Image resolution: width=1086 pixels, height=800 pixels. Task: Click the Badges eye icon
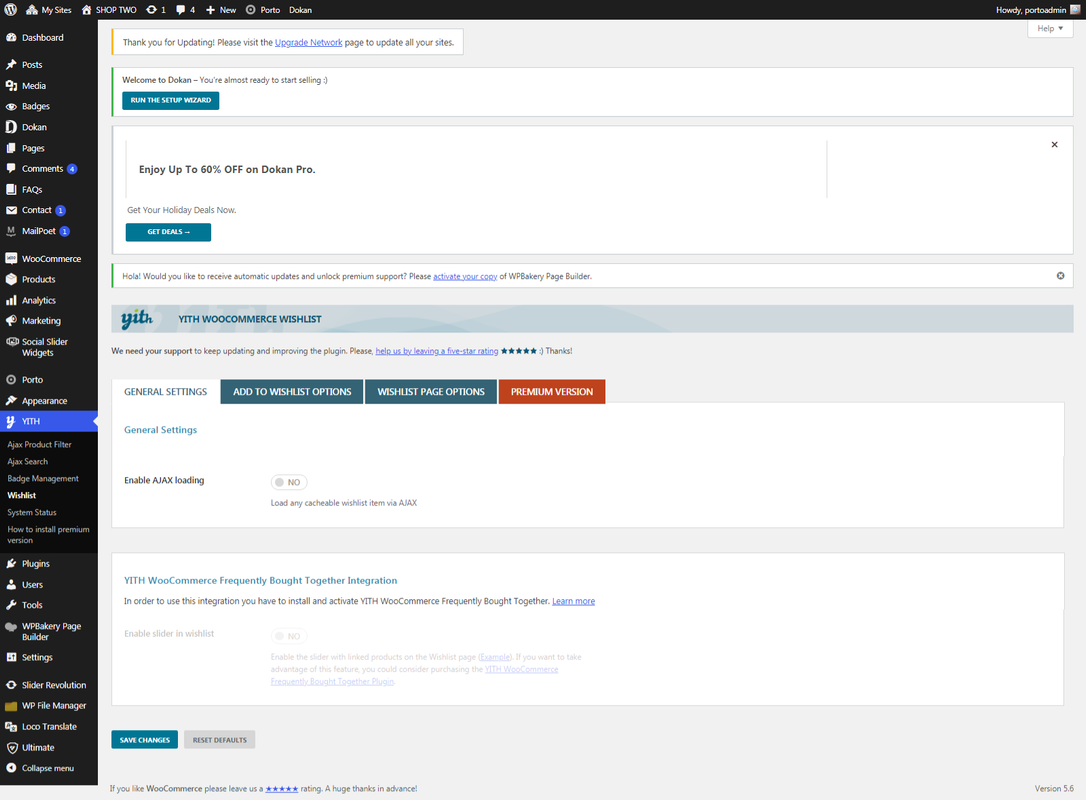(x=11, y=106)
